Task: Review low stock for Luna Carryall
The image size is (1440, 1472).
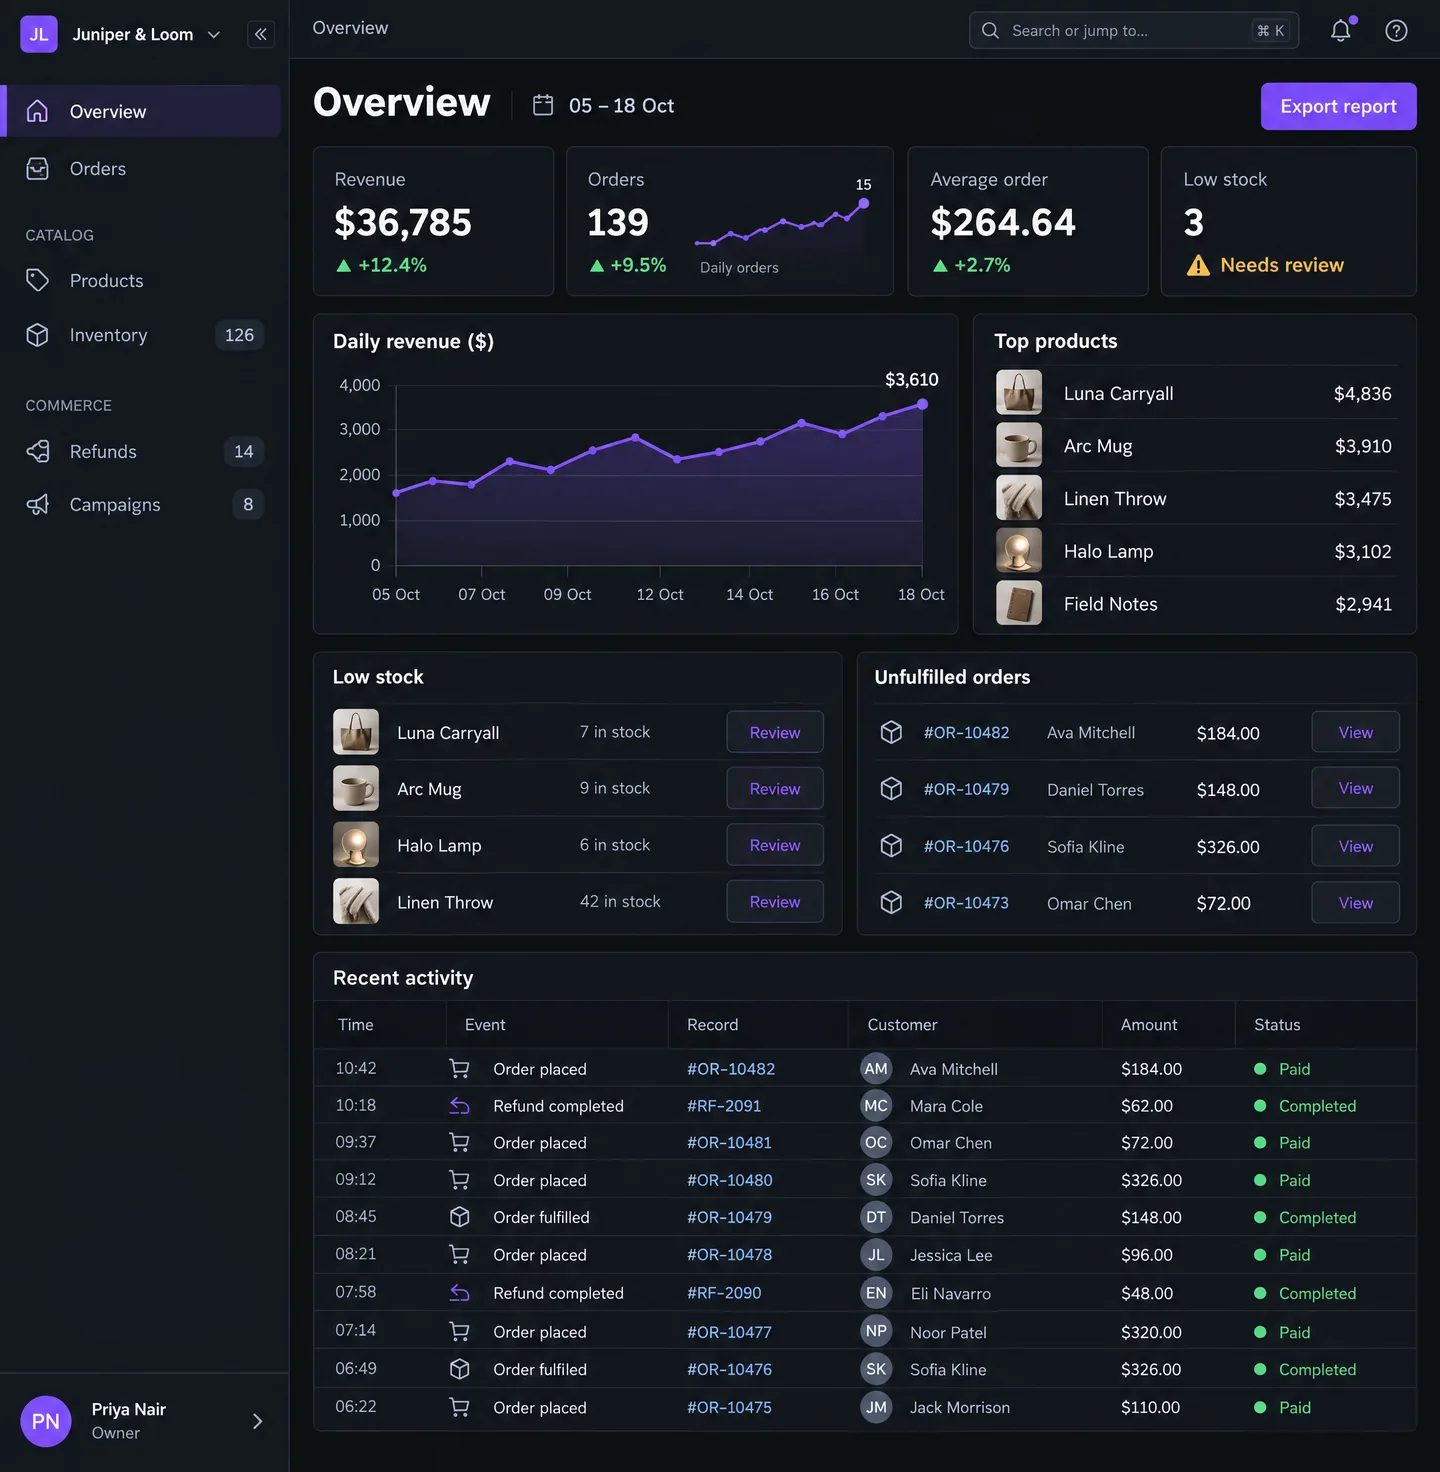Action: tap(775, 732)
